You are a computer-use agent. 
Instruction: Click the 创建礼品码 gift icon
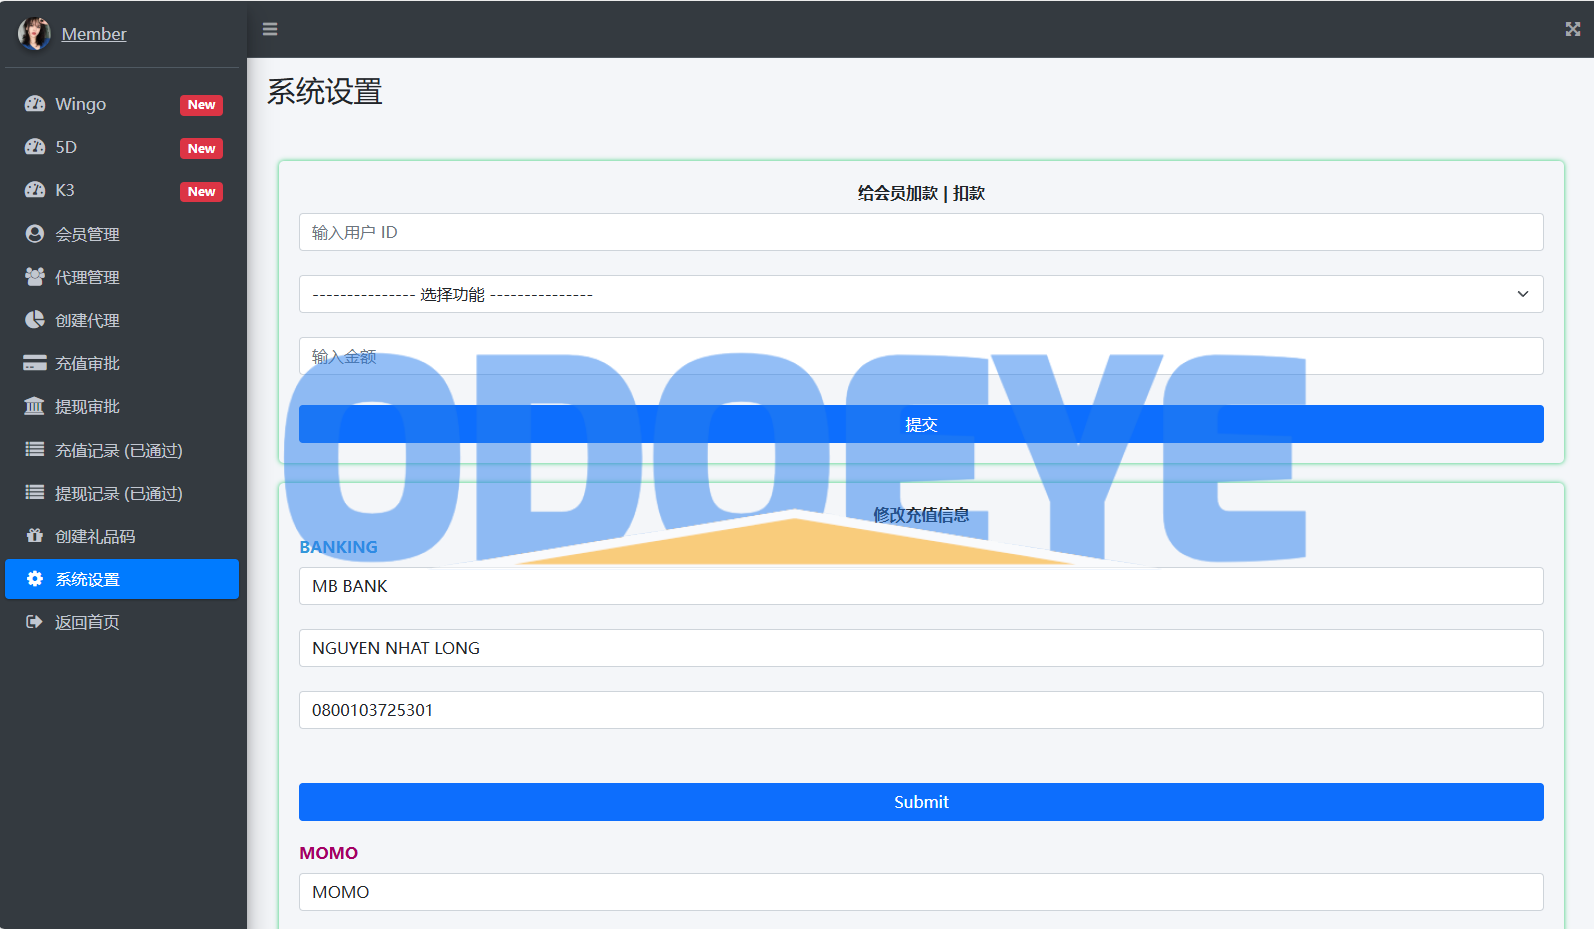point(35,536)
